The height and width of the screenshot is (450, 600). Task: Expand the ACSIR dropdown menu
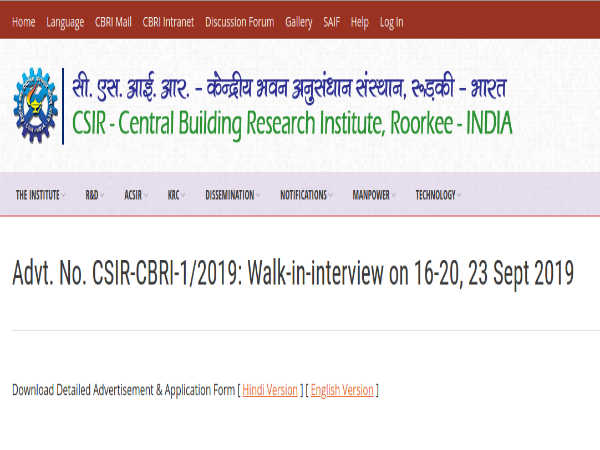click(x=136, y=195)
